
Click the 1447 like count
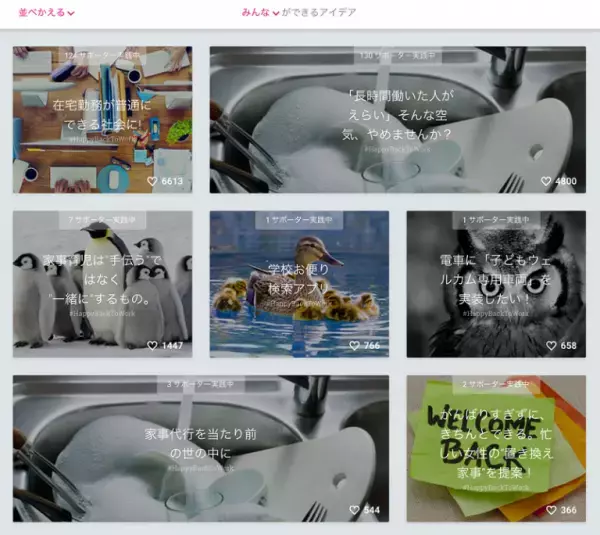coord(172,346)
